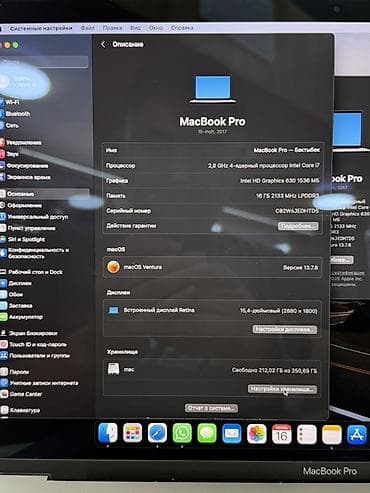Open the Файл menu

pyautogui.click(x=88, y=28)
